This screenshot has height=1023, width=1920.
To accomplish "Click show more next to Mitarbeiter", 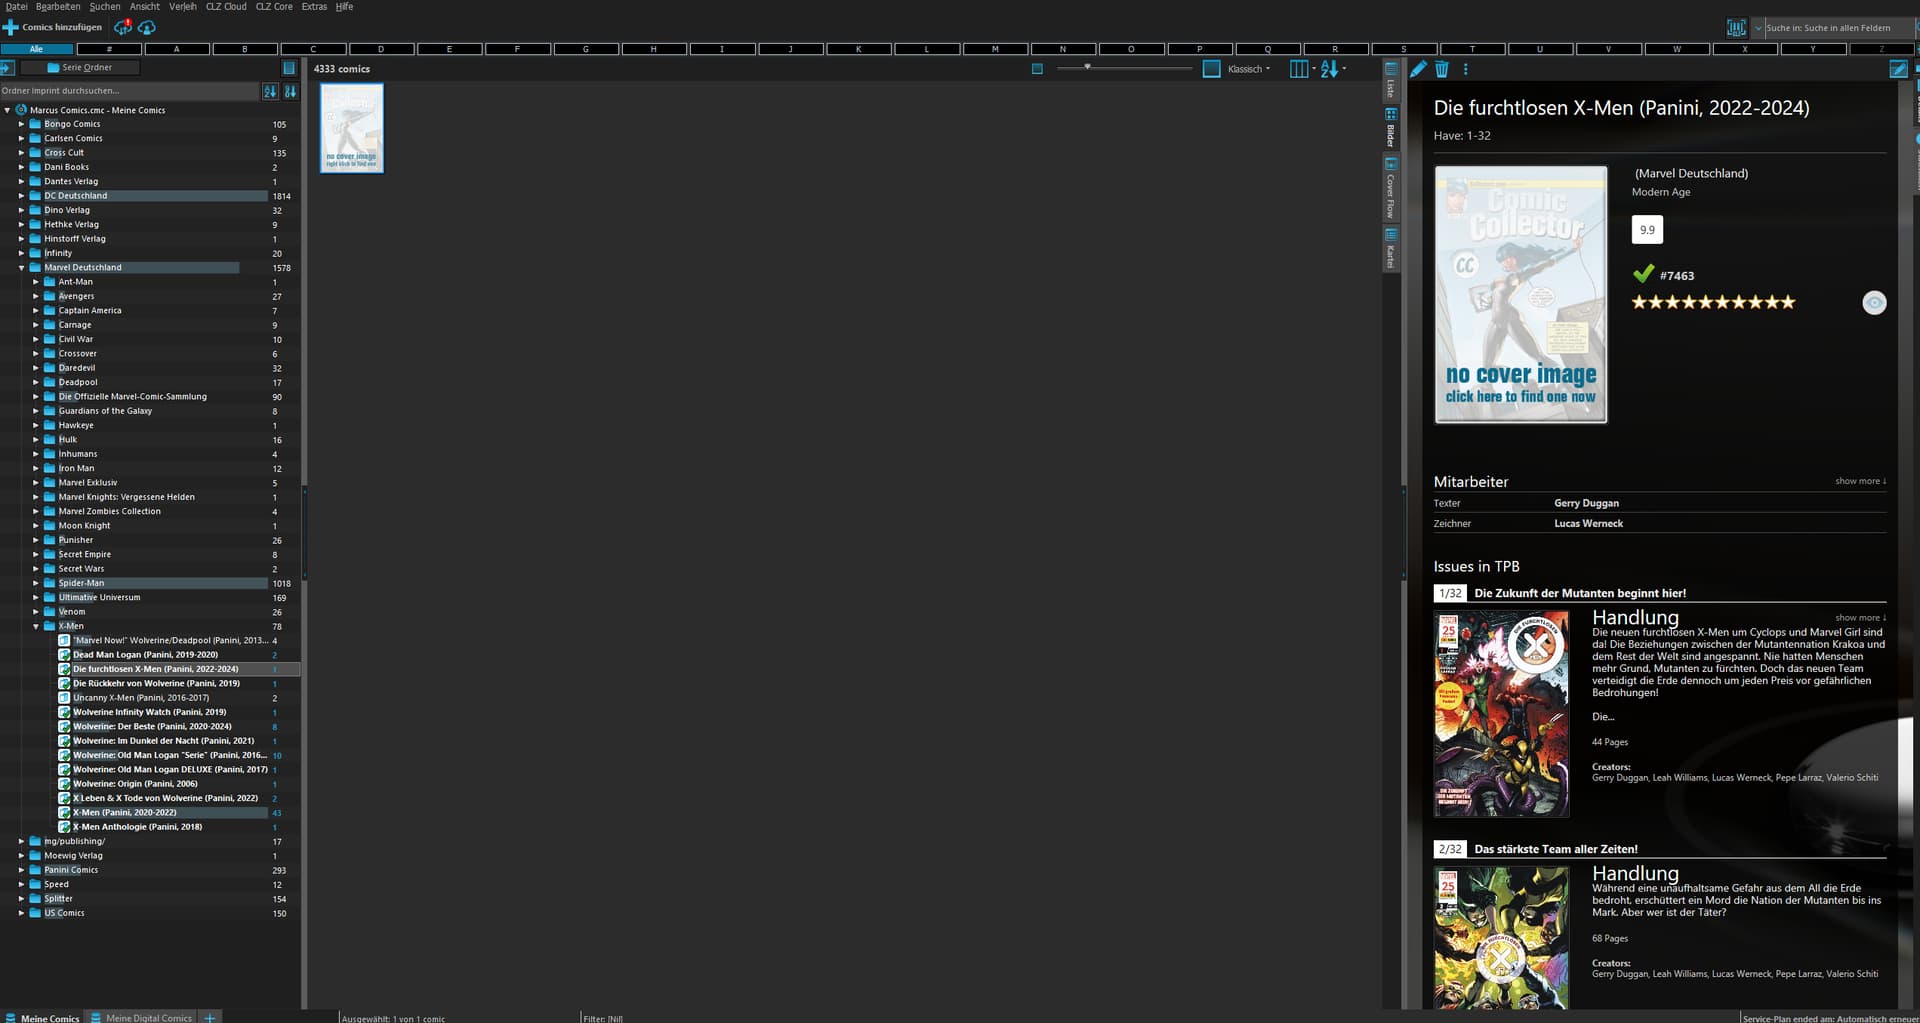I will pyautogui.click(x=1860, y=481).
